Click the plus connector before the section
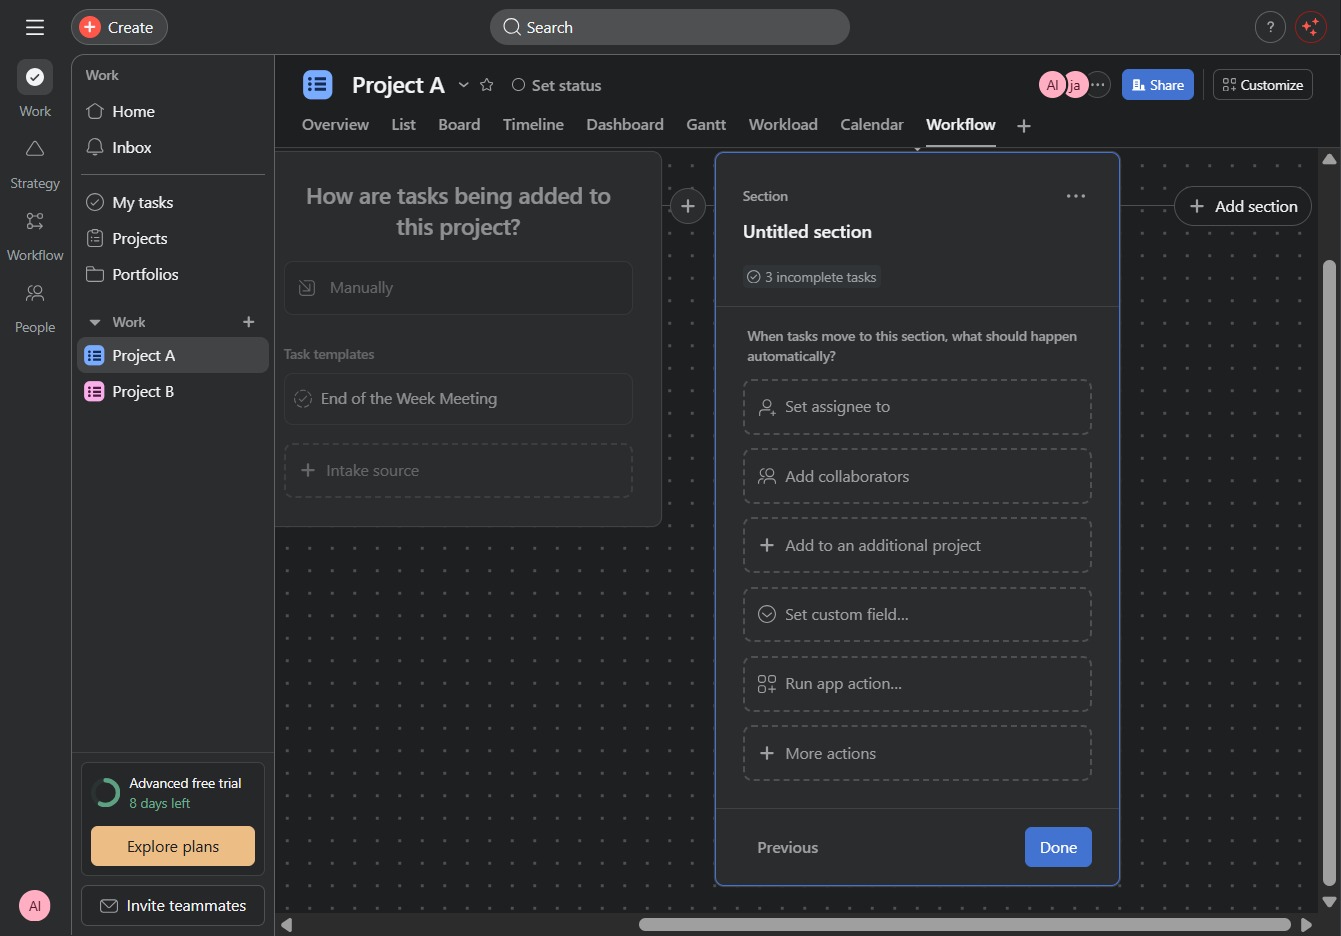Image resolution: width=1341 pixels, height=936 pixels. pos(688,206)
